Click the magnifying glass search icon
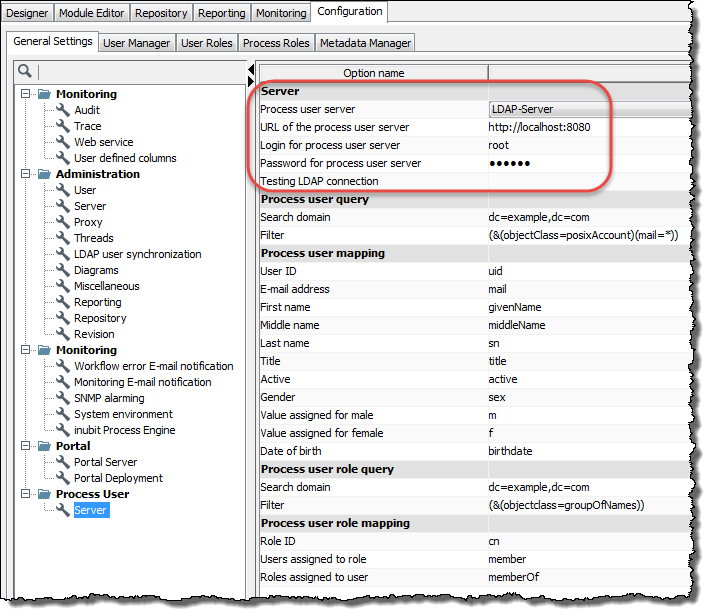 click(x=24, y=71)
